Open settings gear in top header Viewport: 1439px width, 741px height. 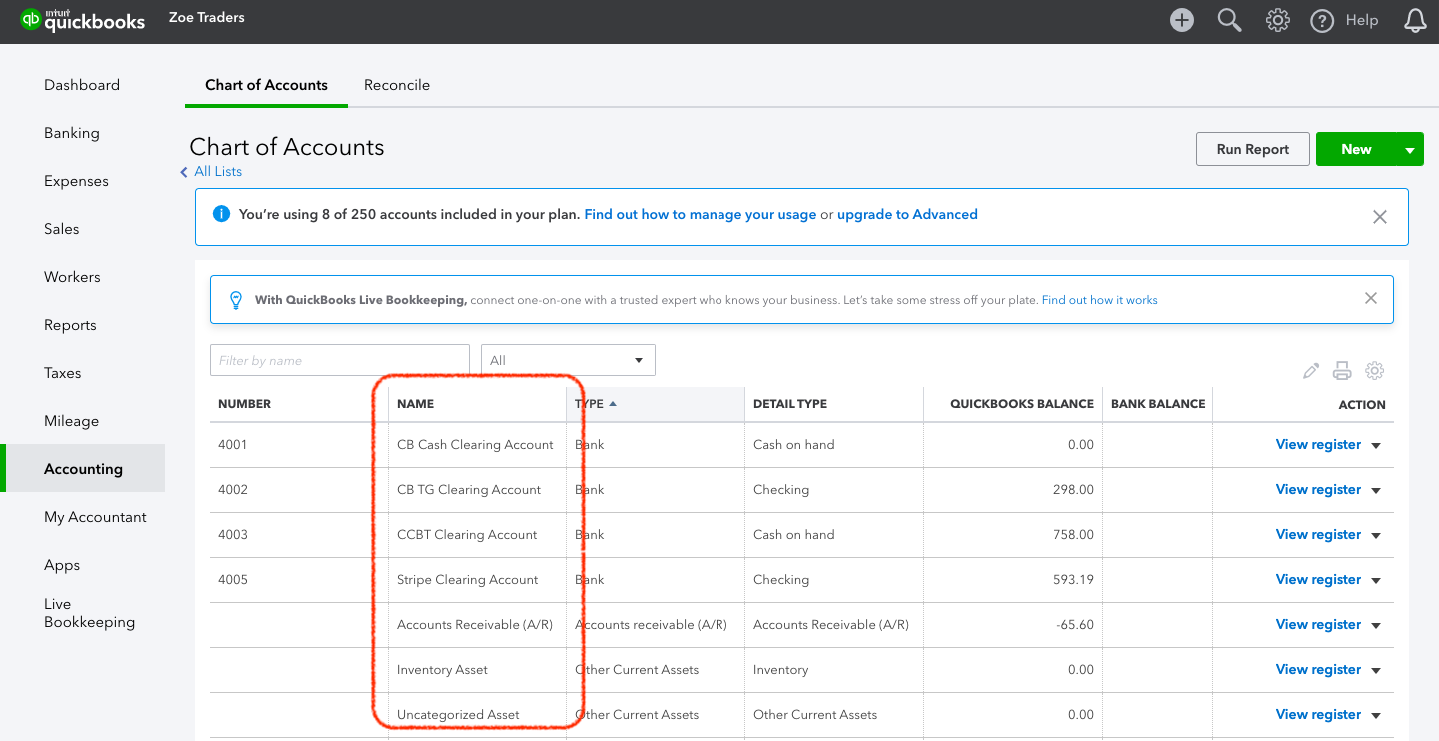(1277, 20)
